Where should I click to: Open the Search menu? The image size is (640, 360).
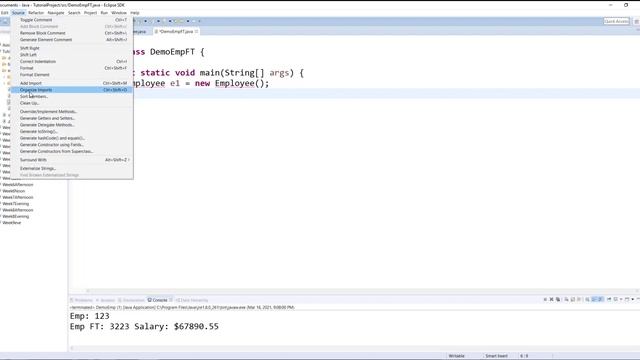[x=74, y=13]
